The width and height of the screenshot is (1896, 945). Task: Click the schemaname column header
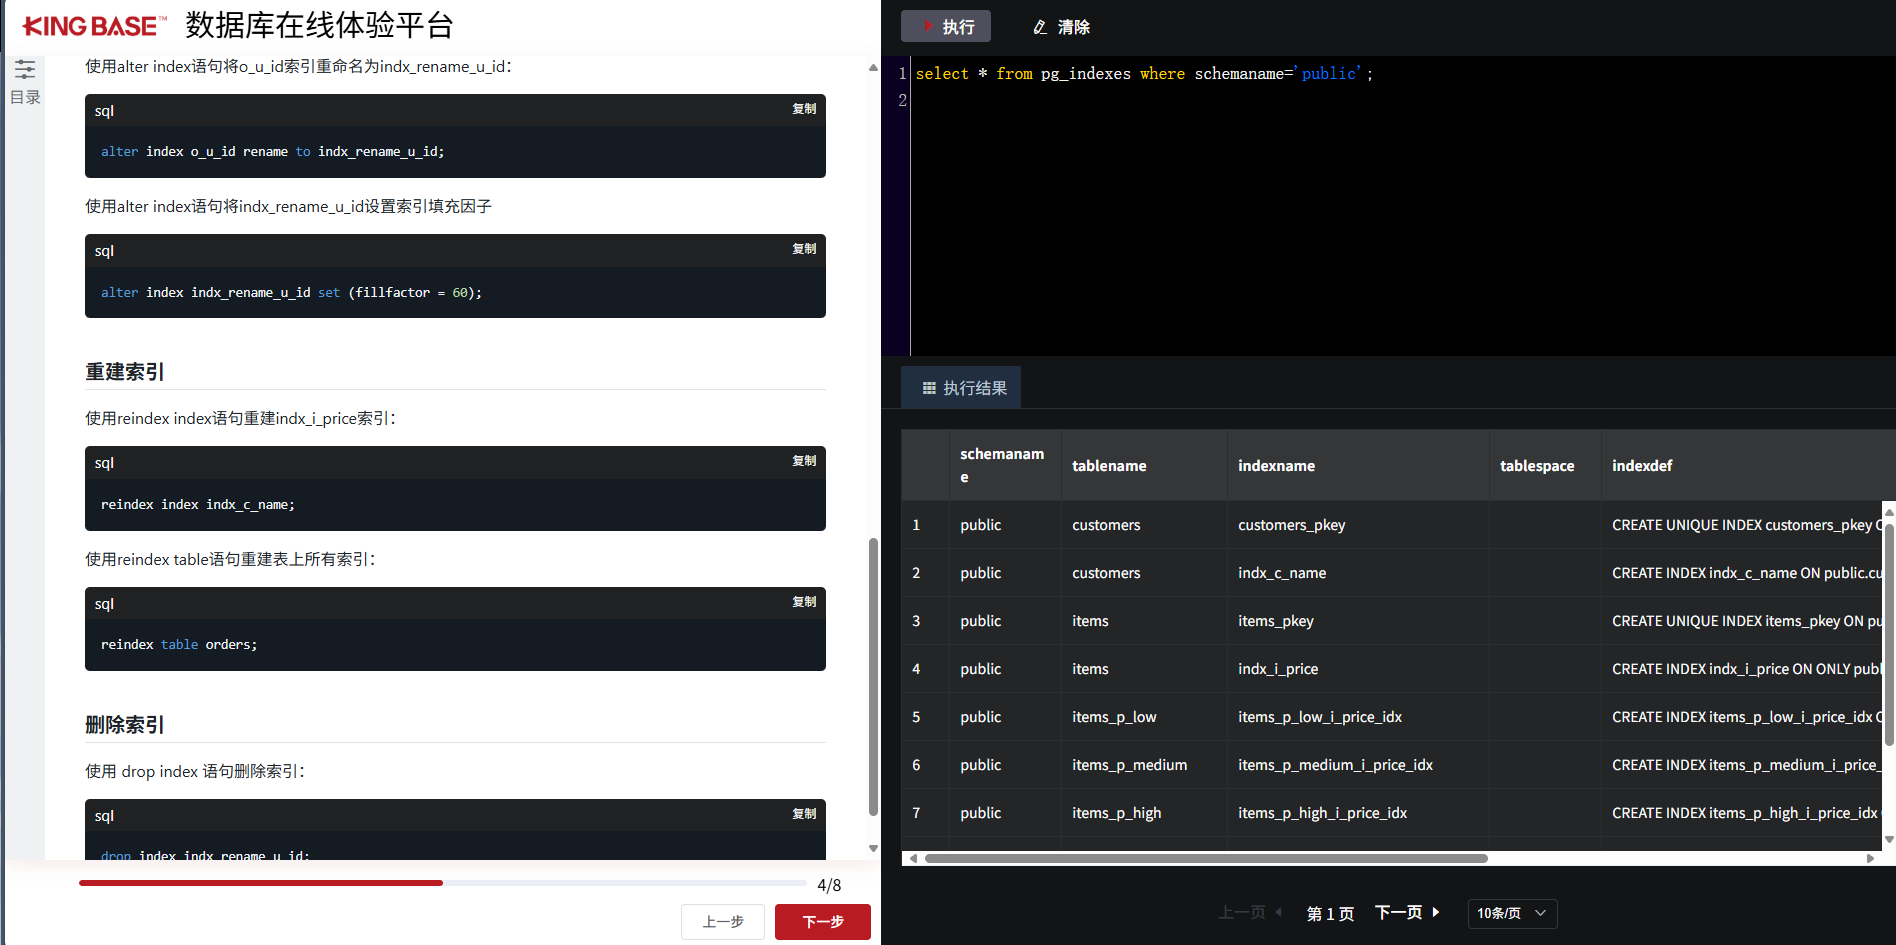click(1005, 466)
